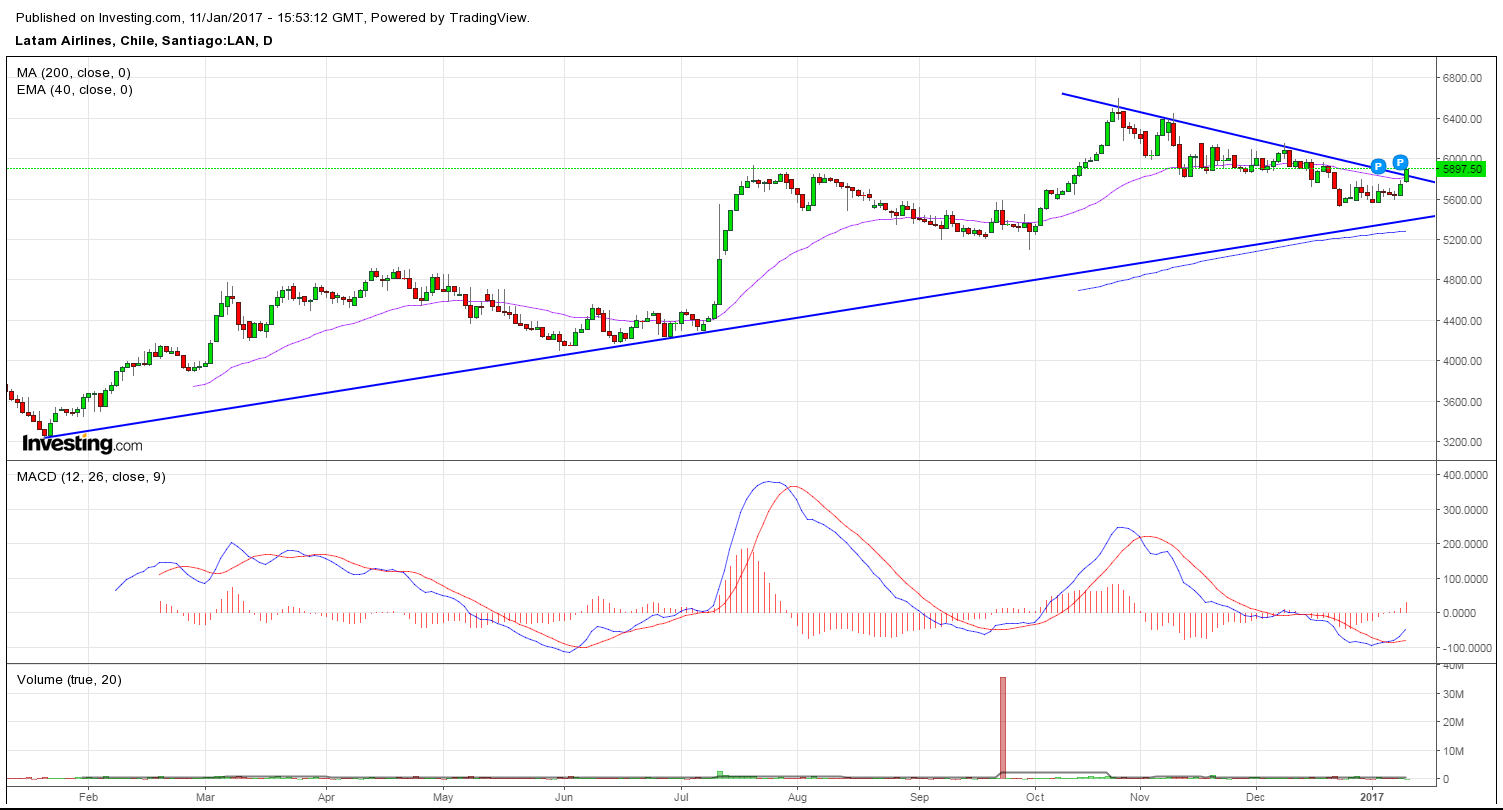Click the MA (200, close, 0) indicator label
1503x810 pixels.
point(74,73)
